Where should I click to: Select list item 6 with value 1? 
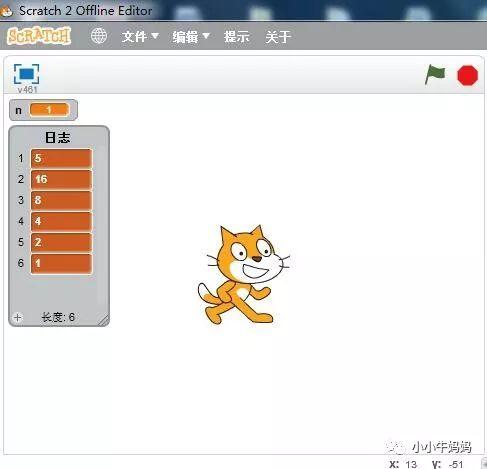click(x=61, y=263)
